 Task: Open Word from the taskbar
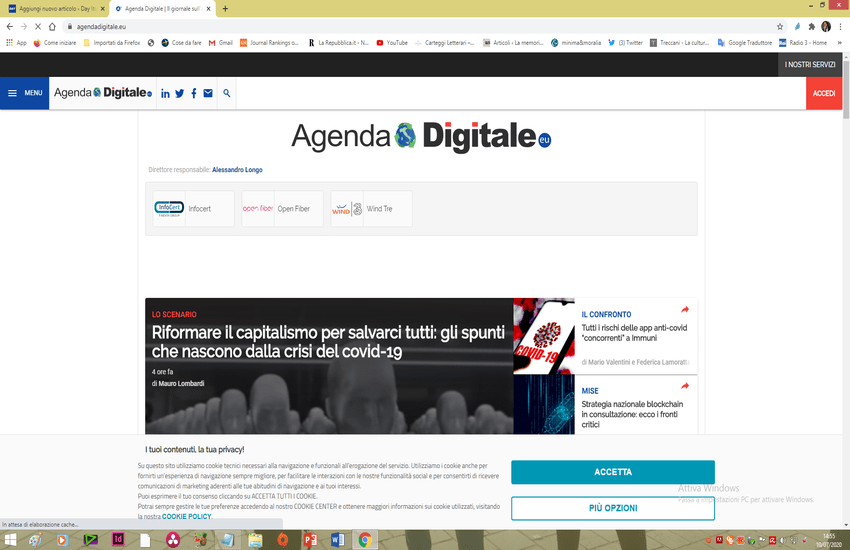[338, 540]
